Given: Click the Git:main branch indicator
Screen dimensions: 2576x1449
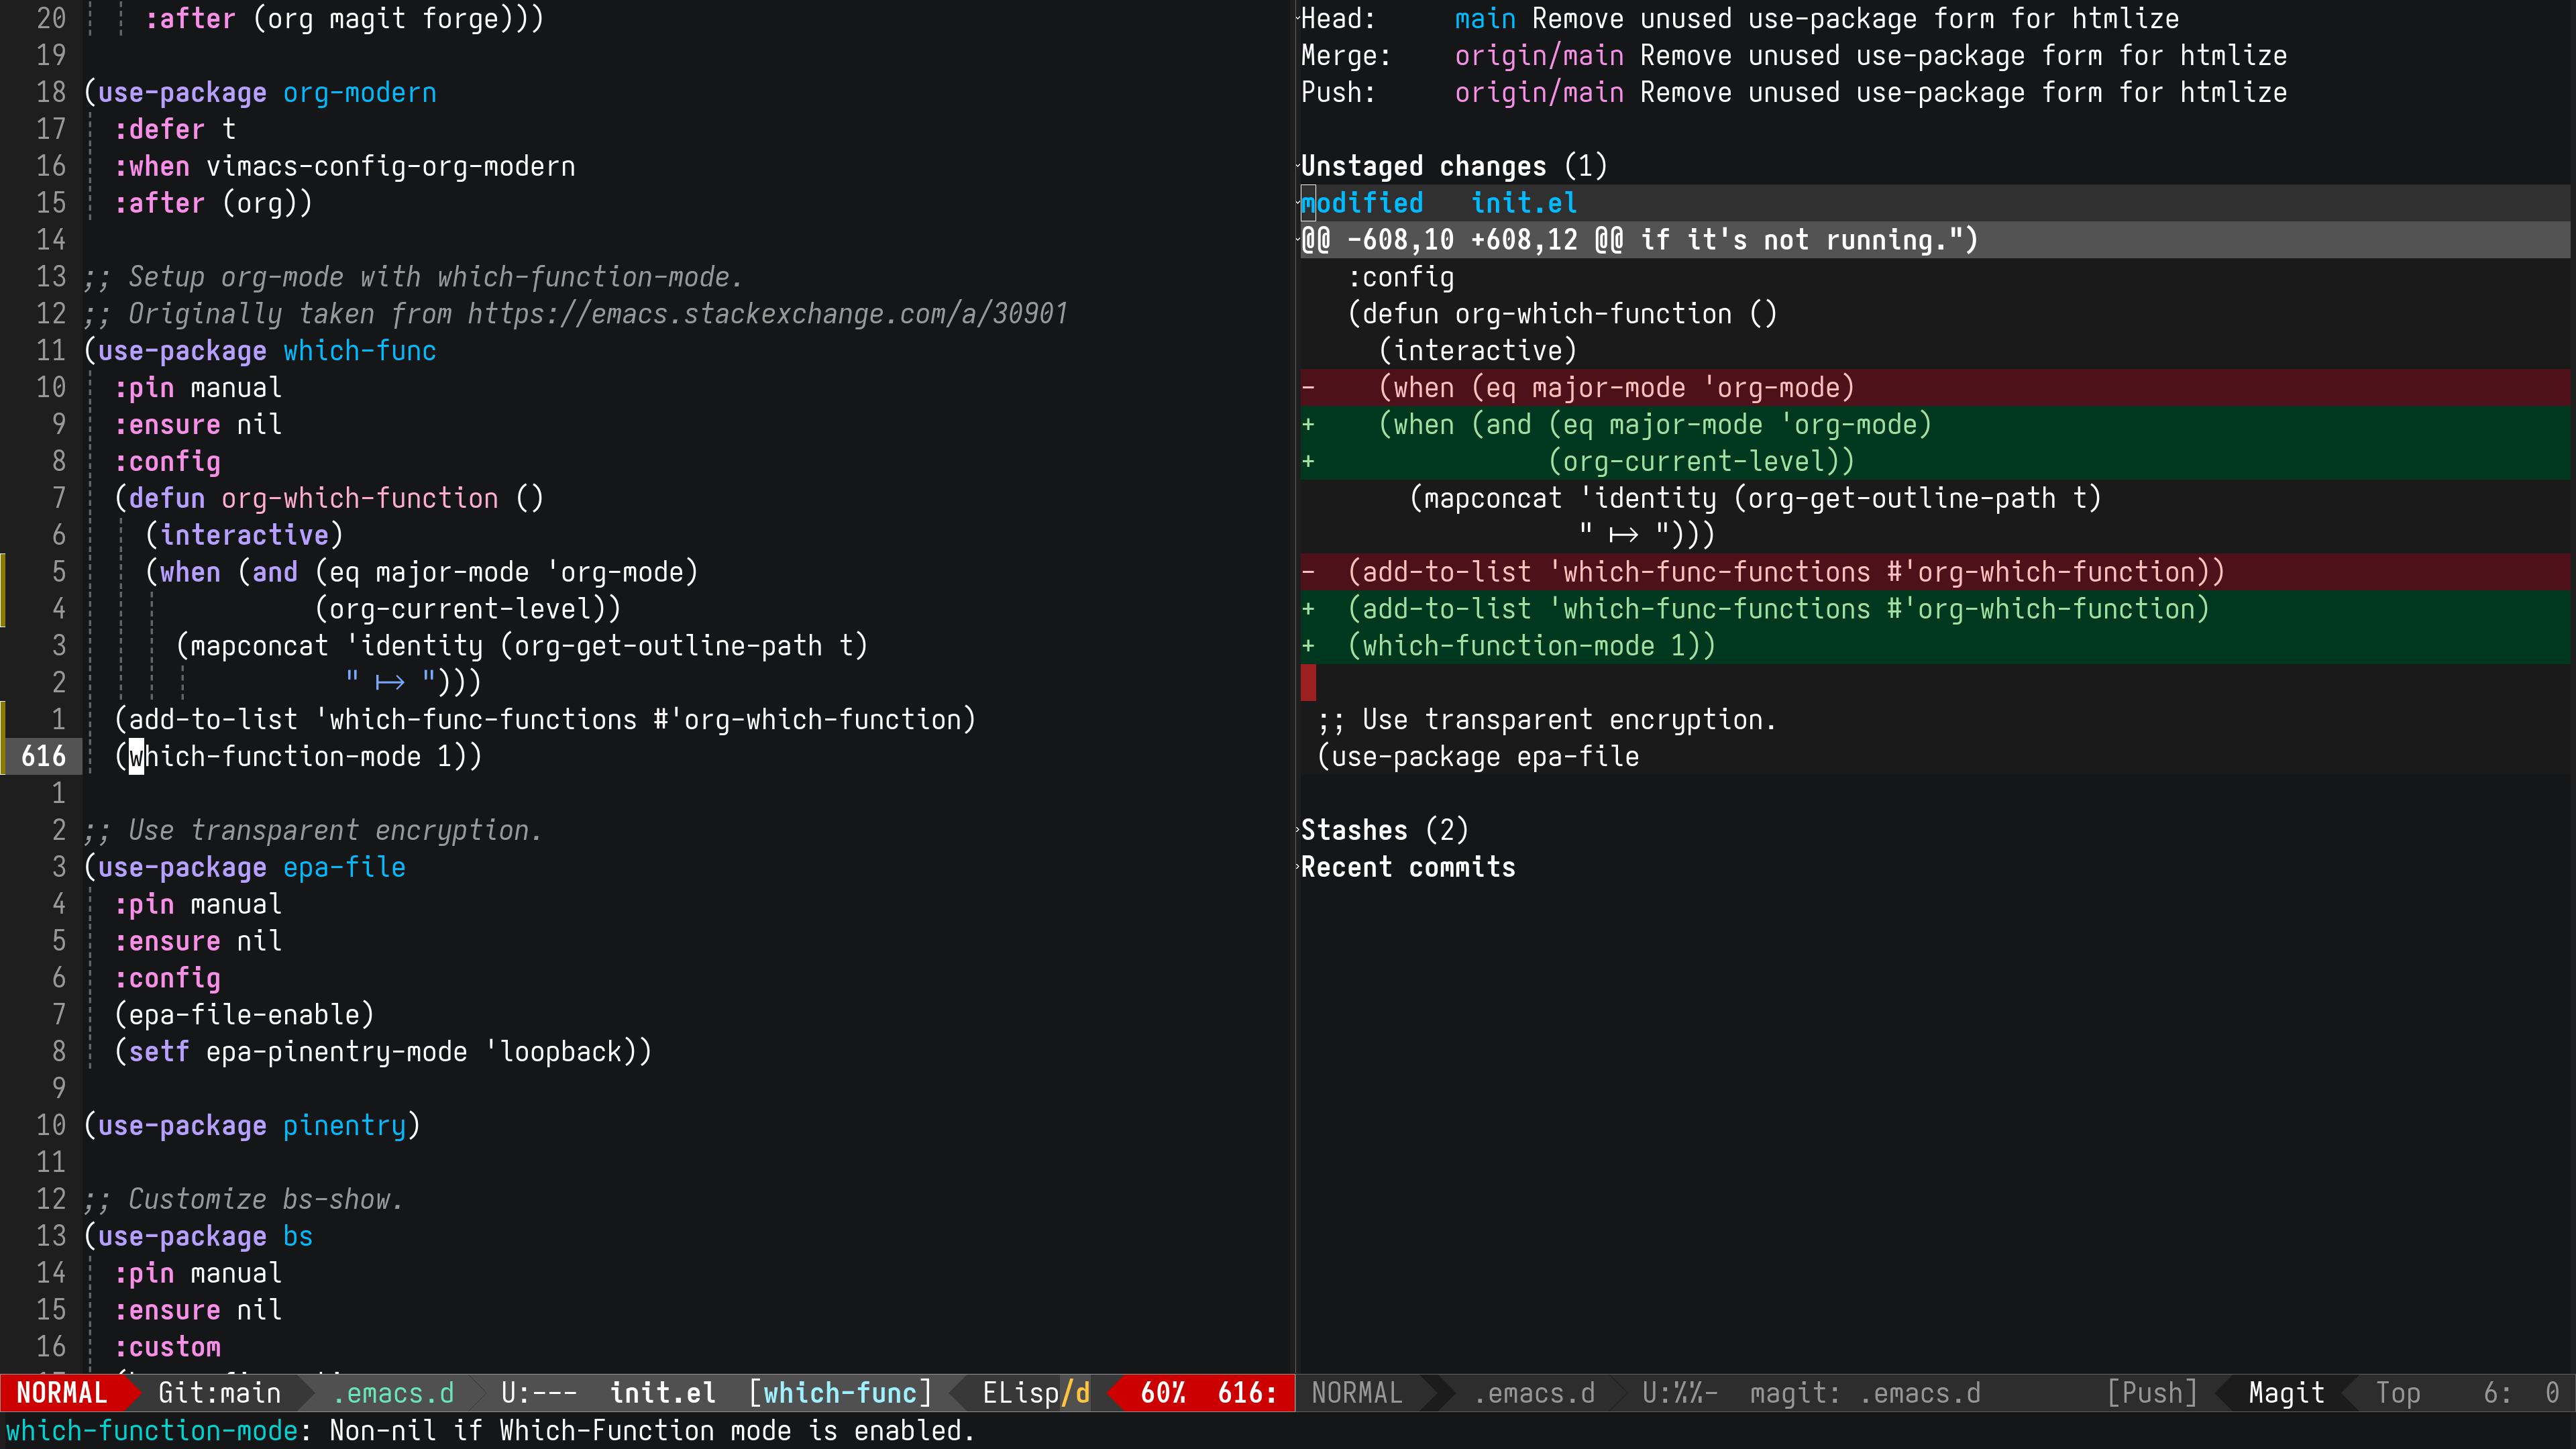Looking at the screenshot, I should coord(219,1393).
